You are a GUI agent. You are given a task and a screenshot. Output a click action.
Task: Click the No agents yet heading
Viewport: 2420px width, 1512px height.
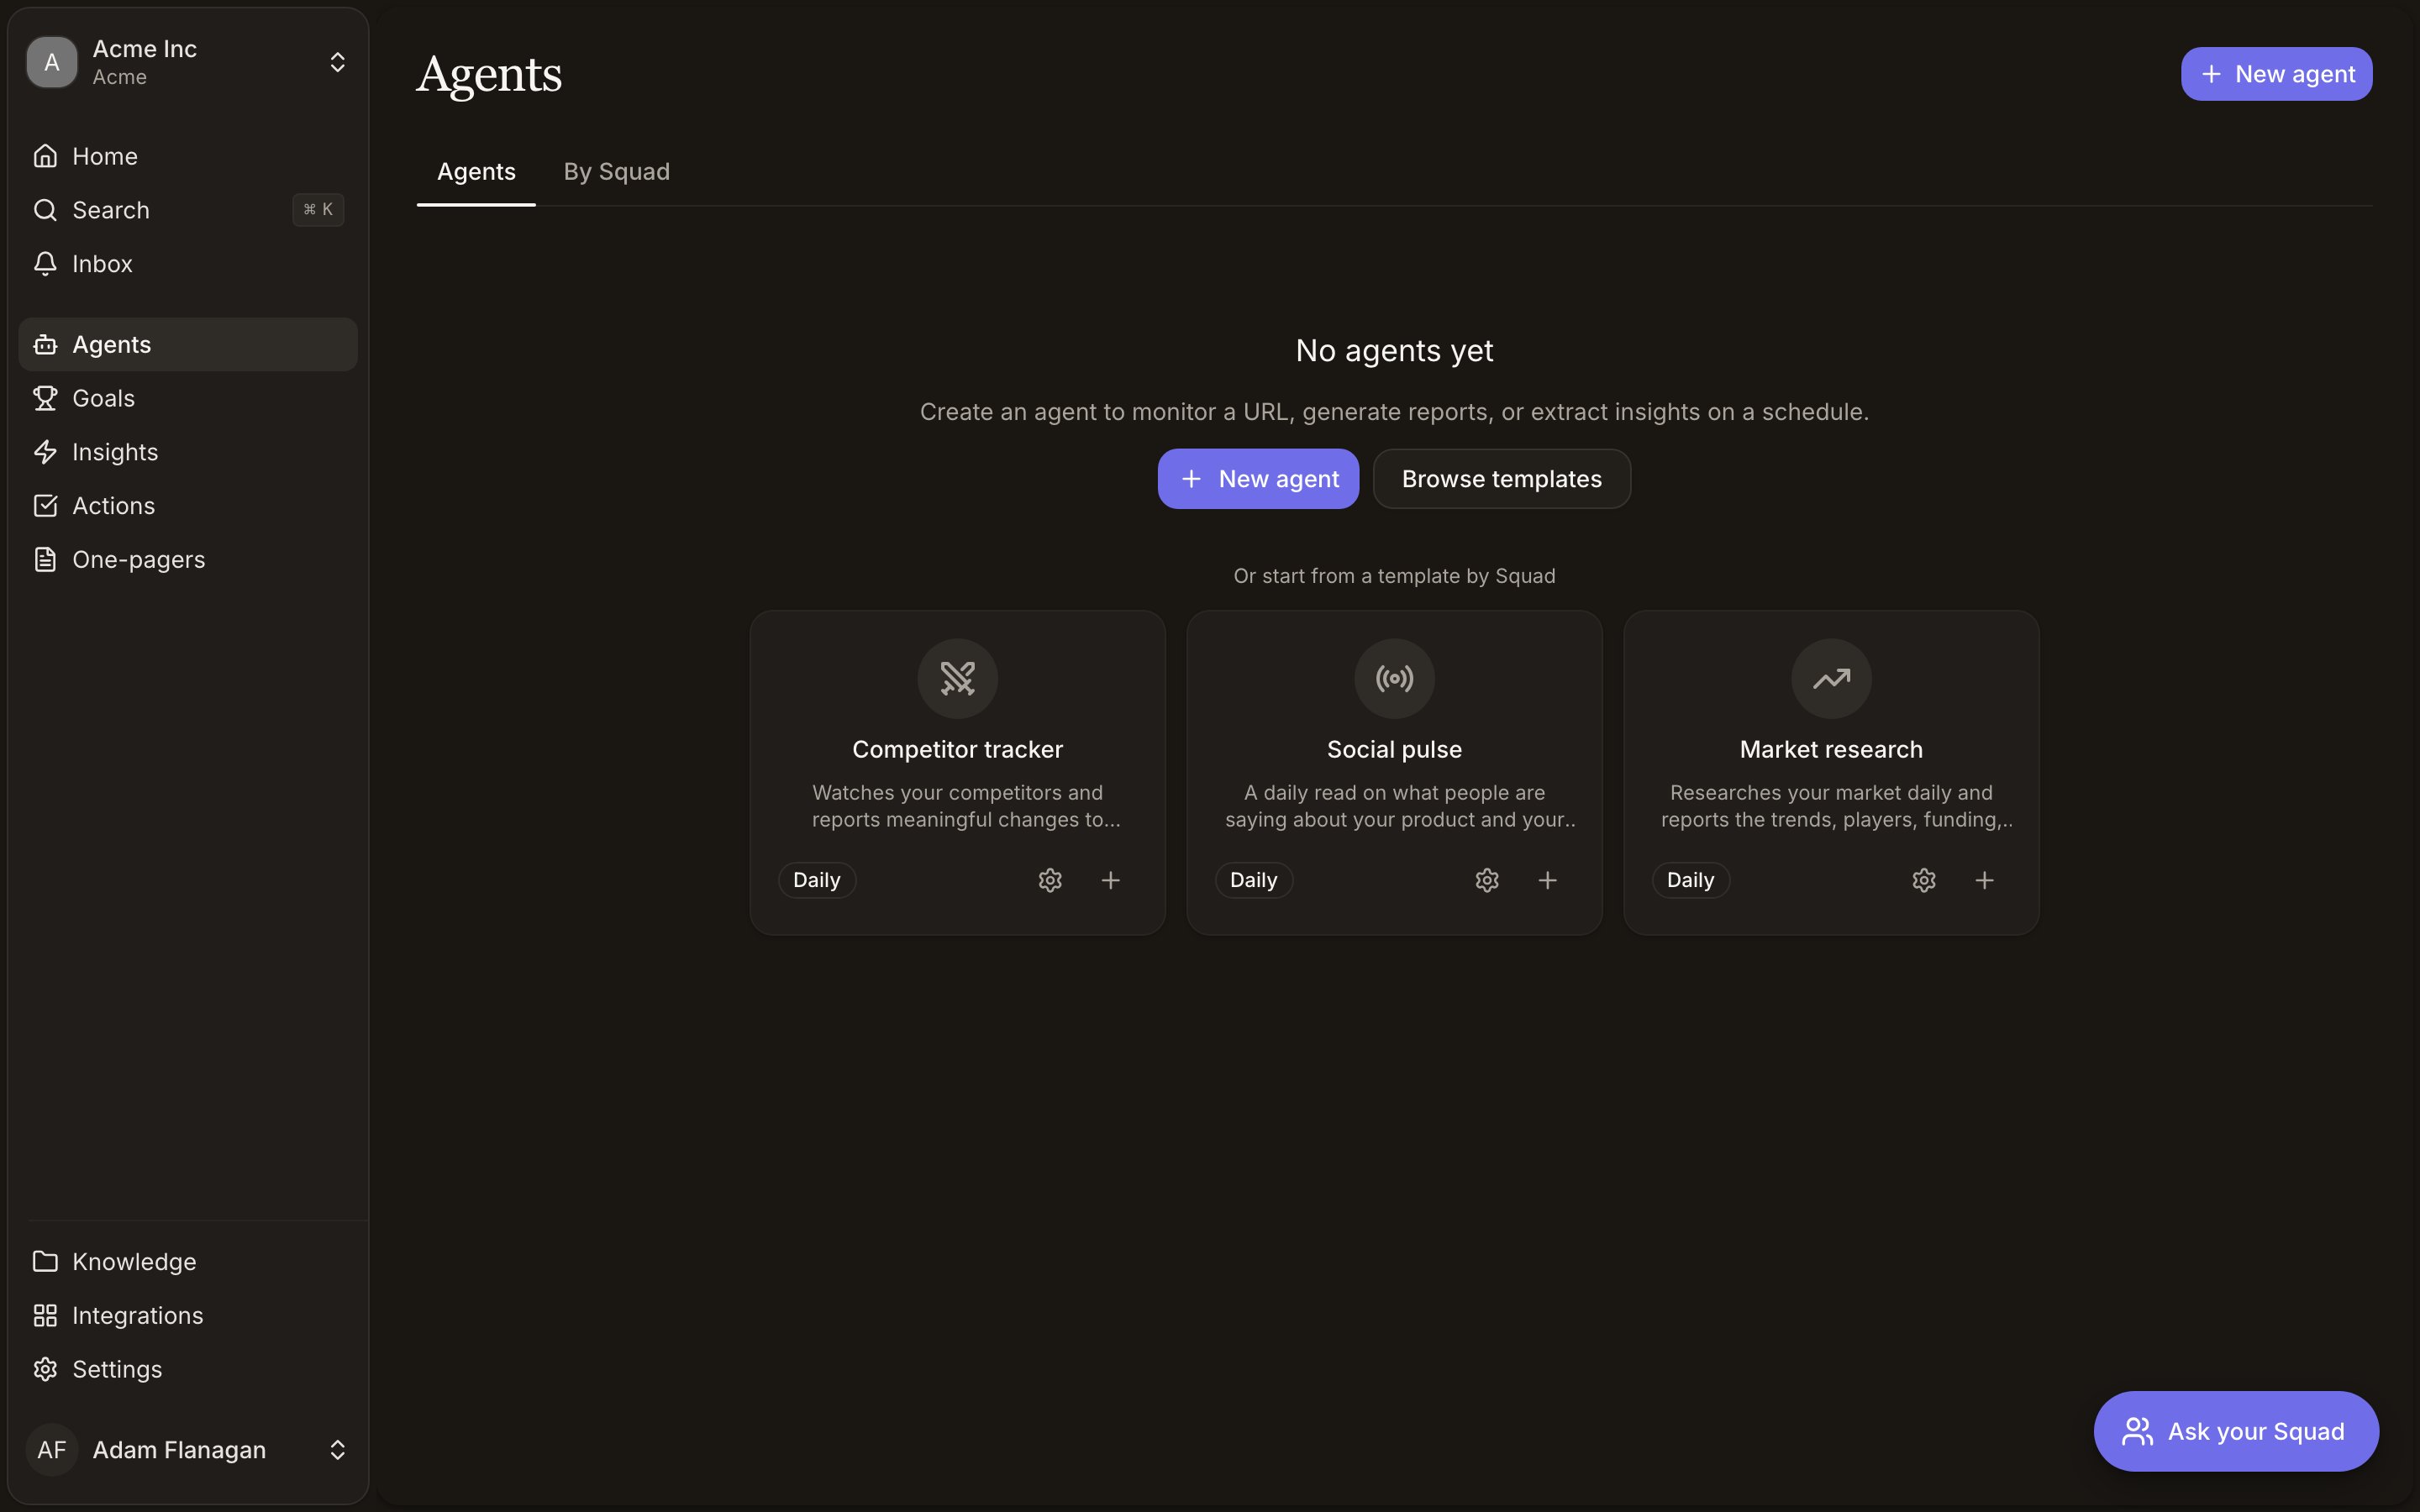[1394, 351]
